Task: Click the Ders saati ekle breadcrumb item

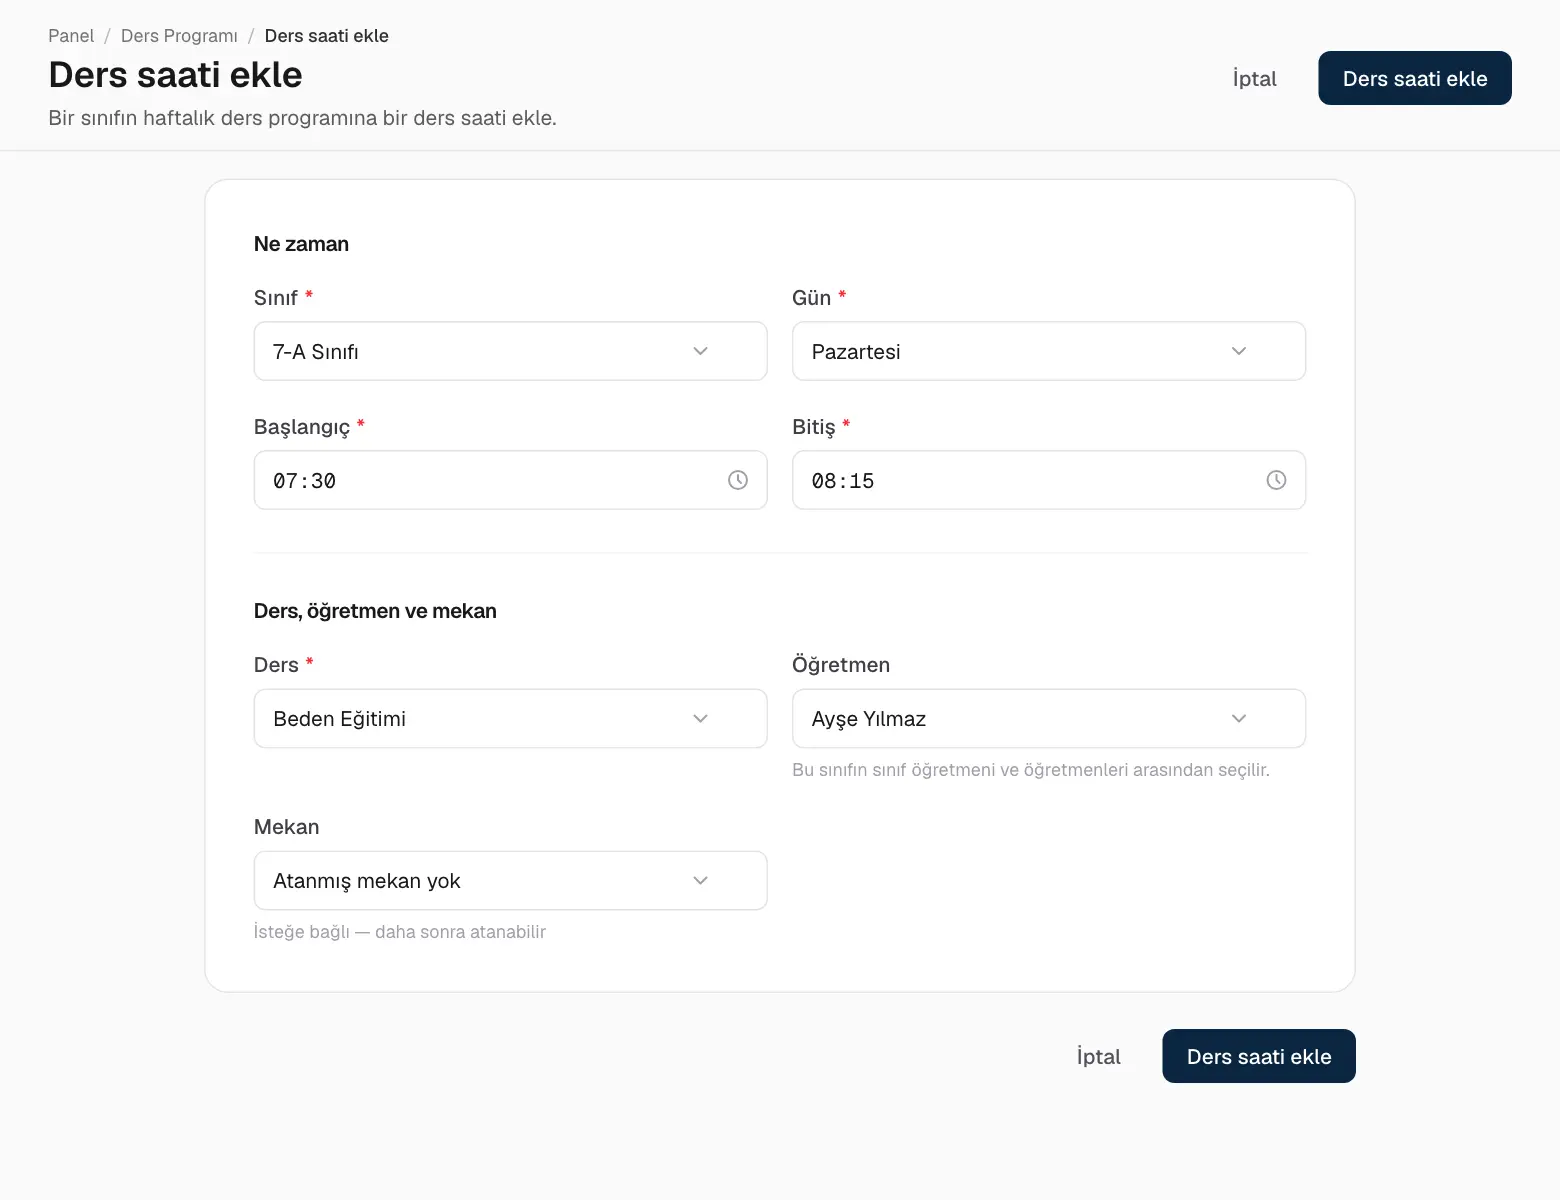Action: [326, 36]
